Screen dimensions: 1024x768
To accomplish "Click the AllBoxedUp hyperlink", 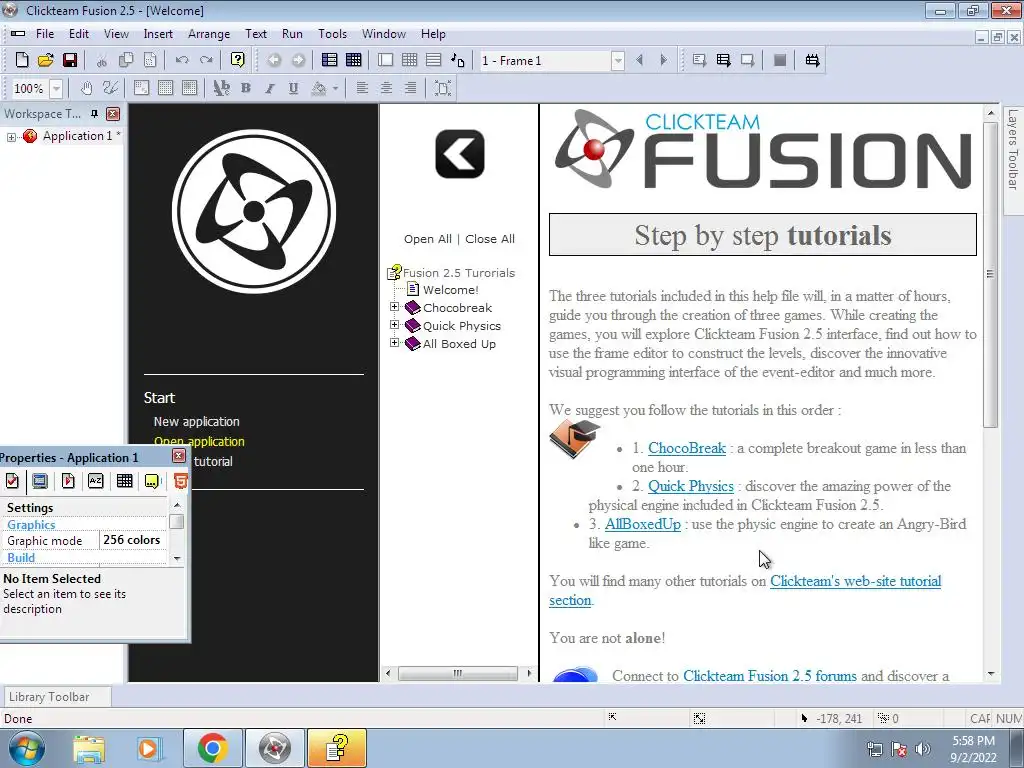I will (643, 524).
